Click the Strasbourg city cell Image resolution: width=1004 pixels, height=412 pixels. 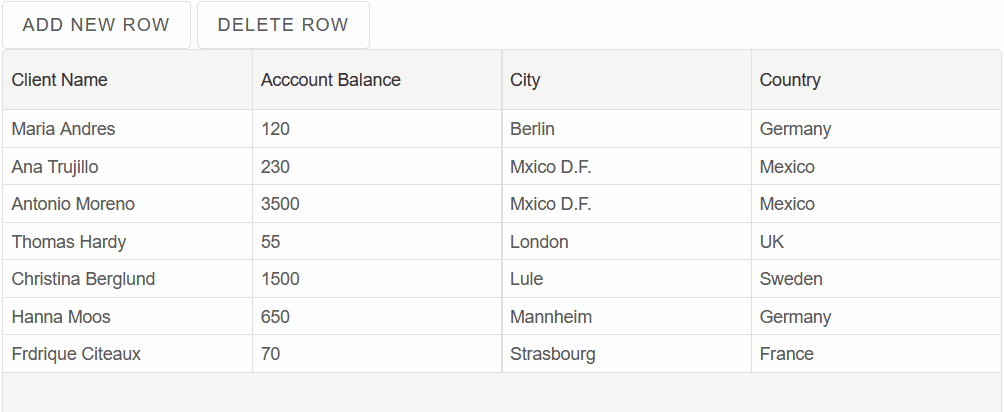[x=626, y=354]
